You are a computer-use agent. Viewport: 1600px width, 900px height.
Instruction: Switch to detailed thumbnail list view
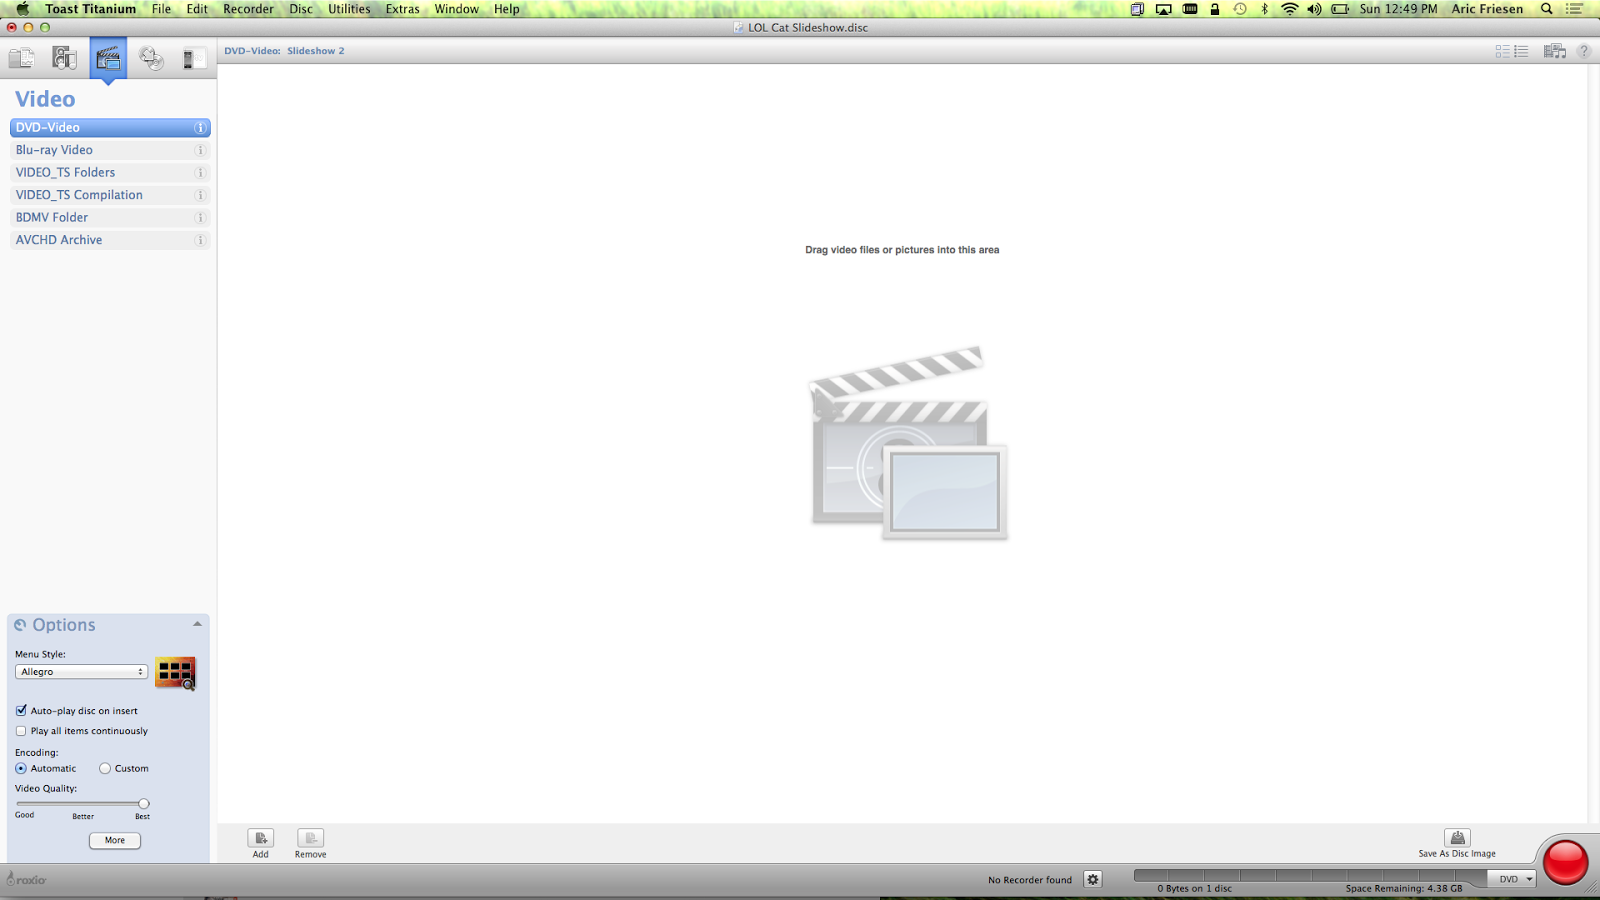(x=1502, y=51)
